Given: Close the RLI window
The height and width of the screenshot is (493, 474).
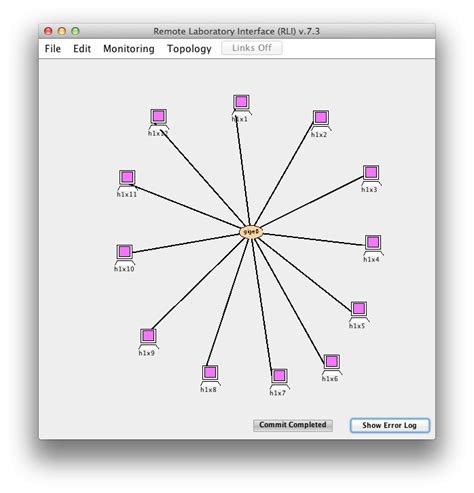Looking at the screenshot, I should (x=48, y=31).
